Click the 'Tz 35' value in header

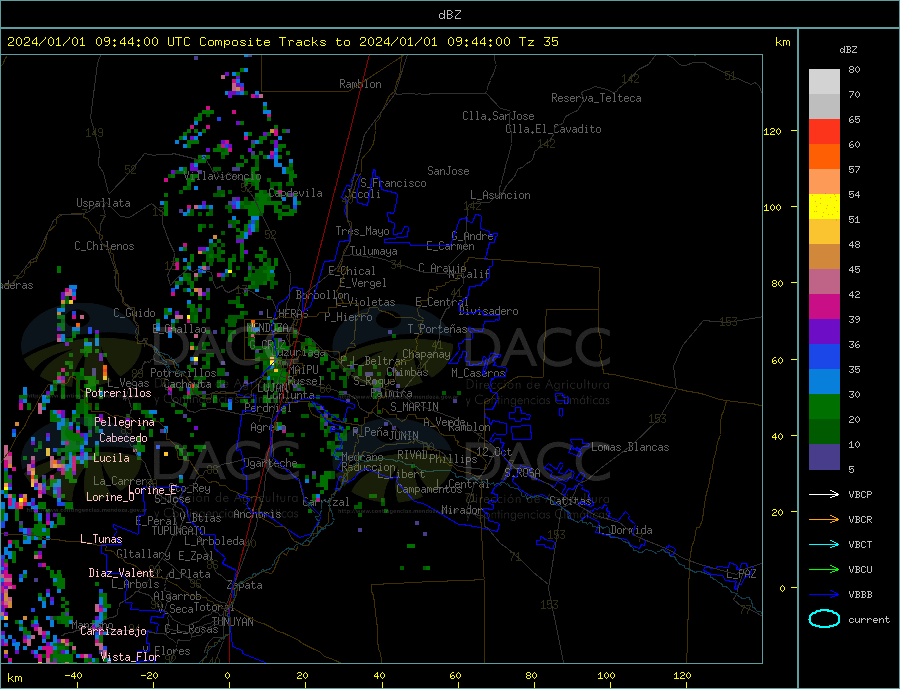(x=538, y=41)
